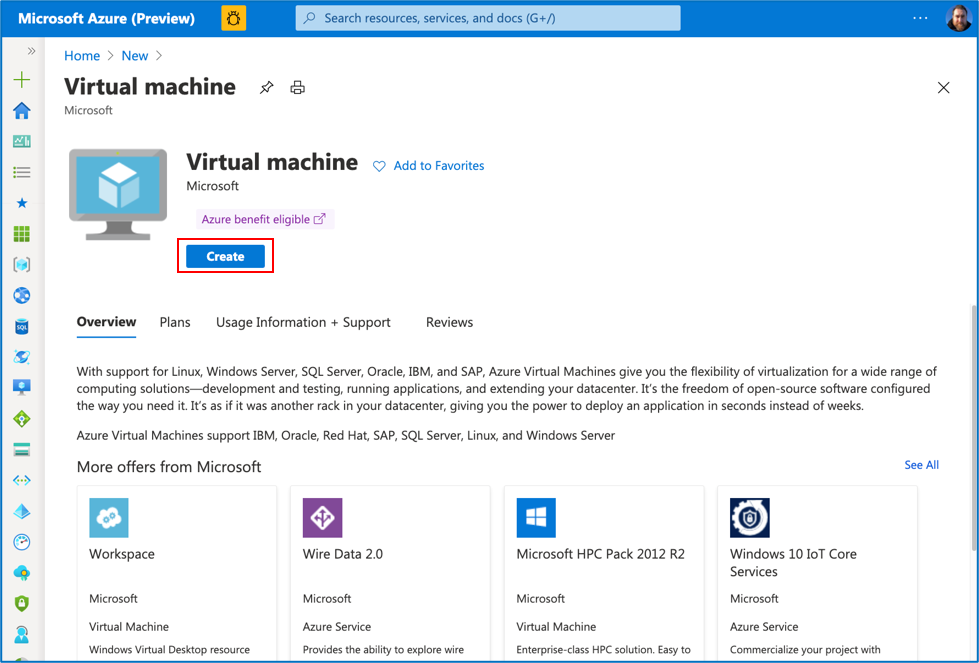
Task: Click Windows 10 IoT Core Services title
Action: 793,562
